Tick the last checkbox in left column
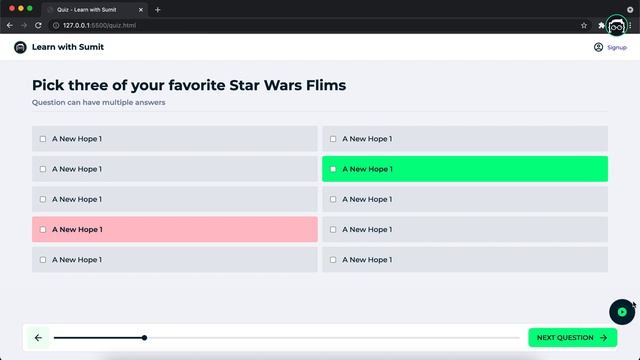640x360 pixels. [43, 260]
